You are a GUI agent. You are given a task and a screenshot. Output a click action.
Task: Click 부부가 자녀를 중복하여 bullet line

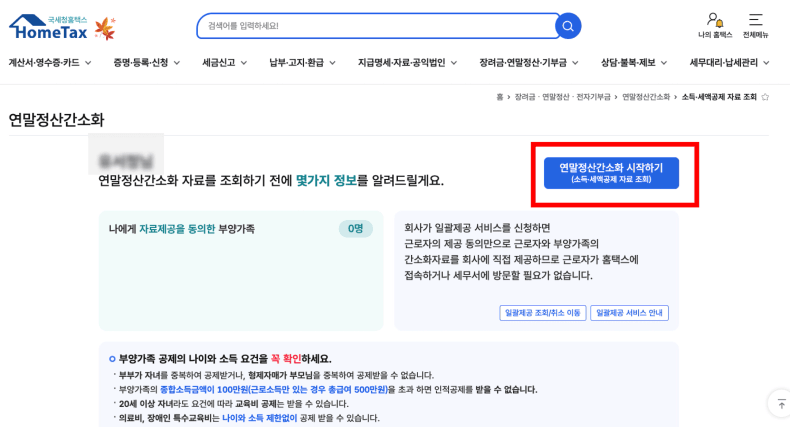coord(276,375)
